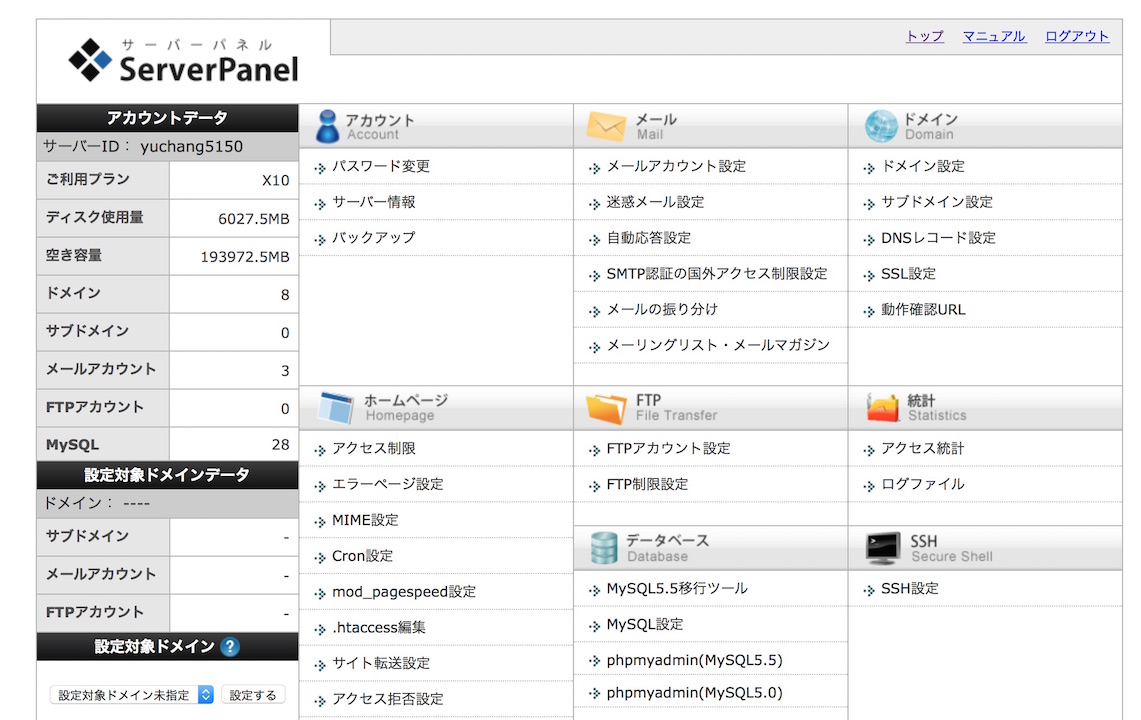The height and width of the screenshot is (720, 1141).
Task: Open ログファイル
Action: tap(922, 484)
